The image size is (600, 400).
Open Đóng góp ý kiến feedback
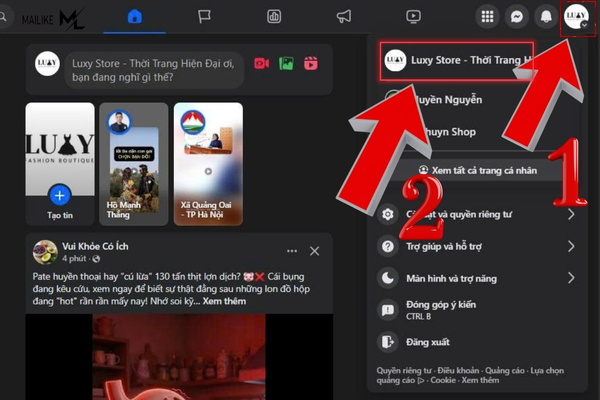(476, 310)
